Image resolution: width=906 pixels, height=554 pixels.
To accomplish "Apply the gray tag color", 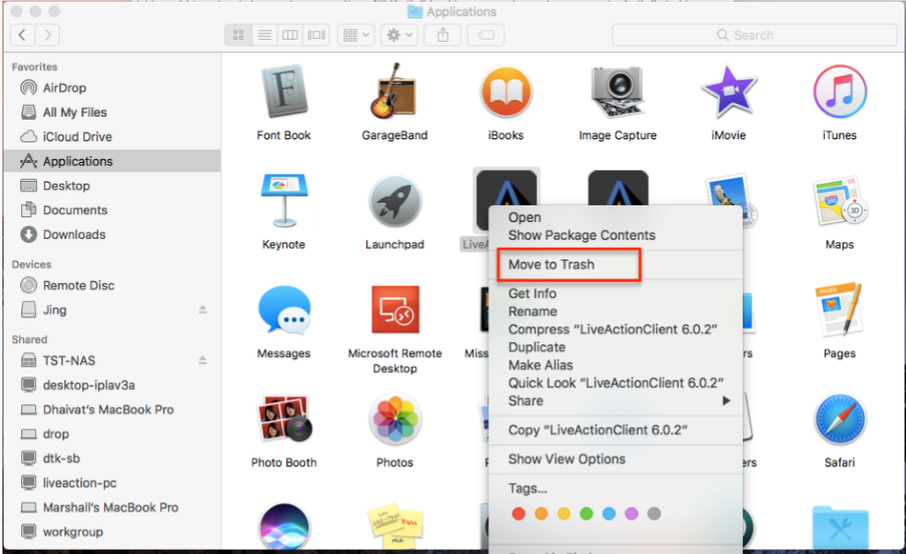I will click(x=653, y=514).
